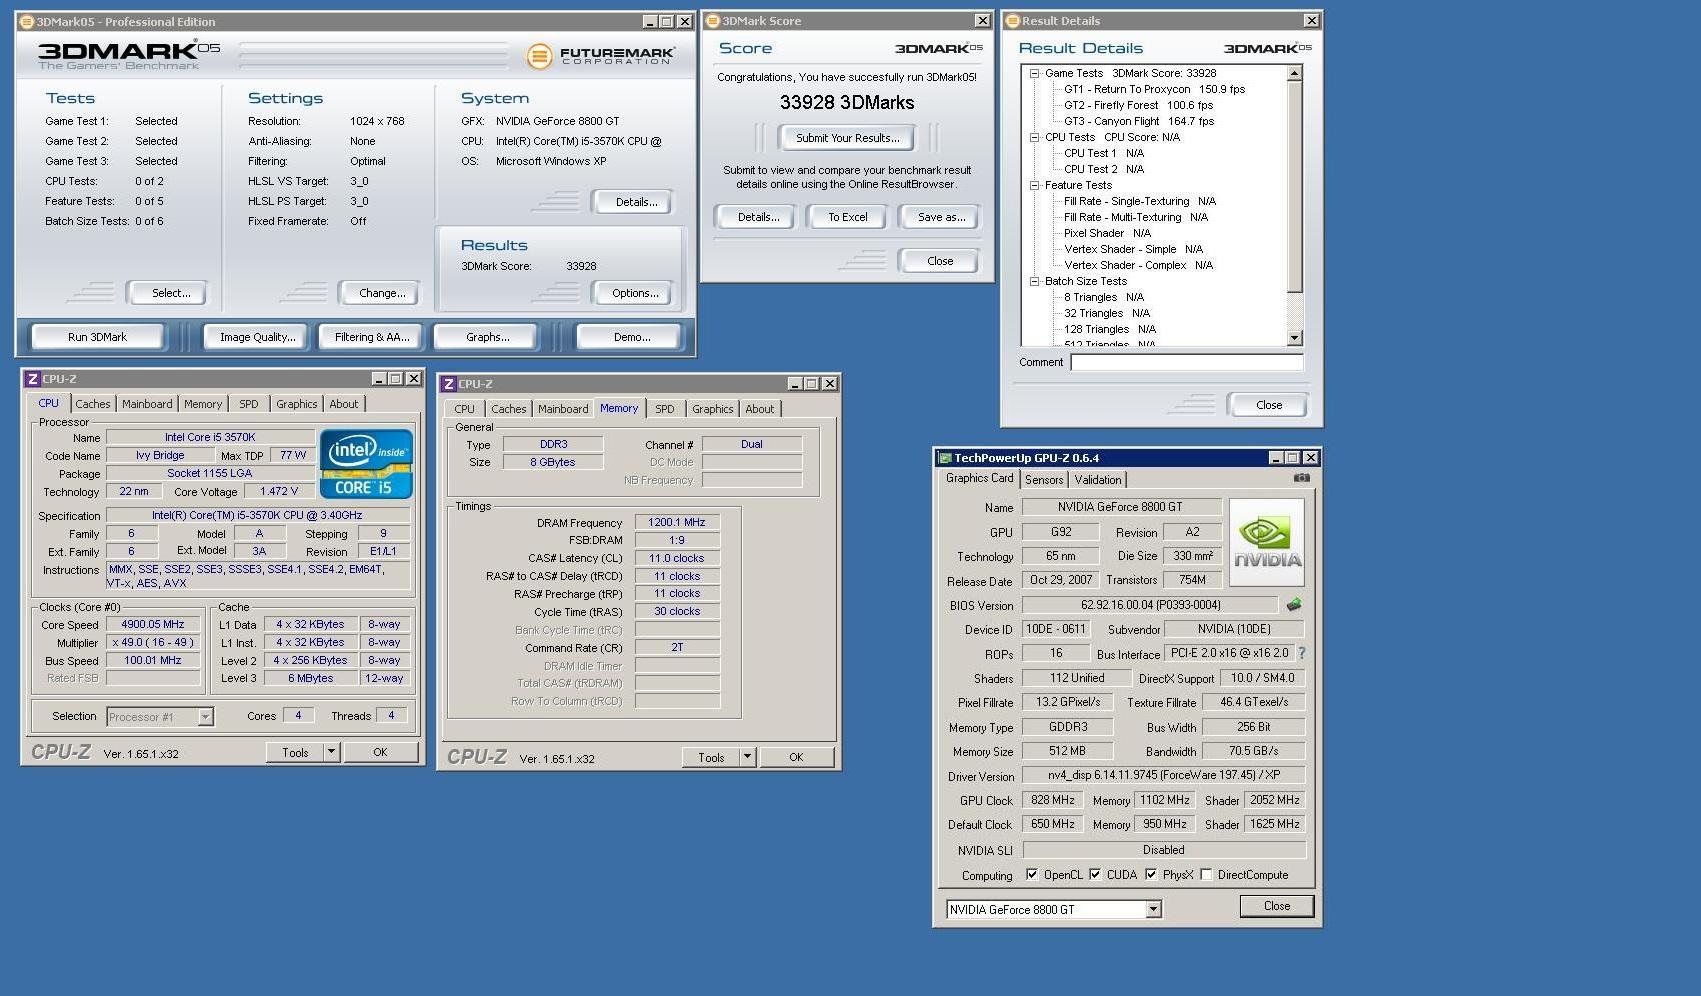The height and width of the screenshot is (996, 1701).
Task: Click Run 3DMark button
Action: click(x=97, y=337)
